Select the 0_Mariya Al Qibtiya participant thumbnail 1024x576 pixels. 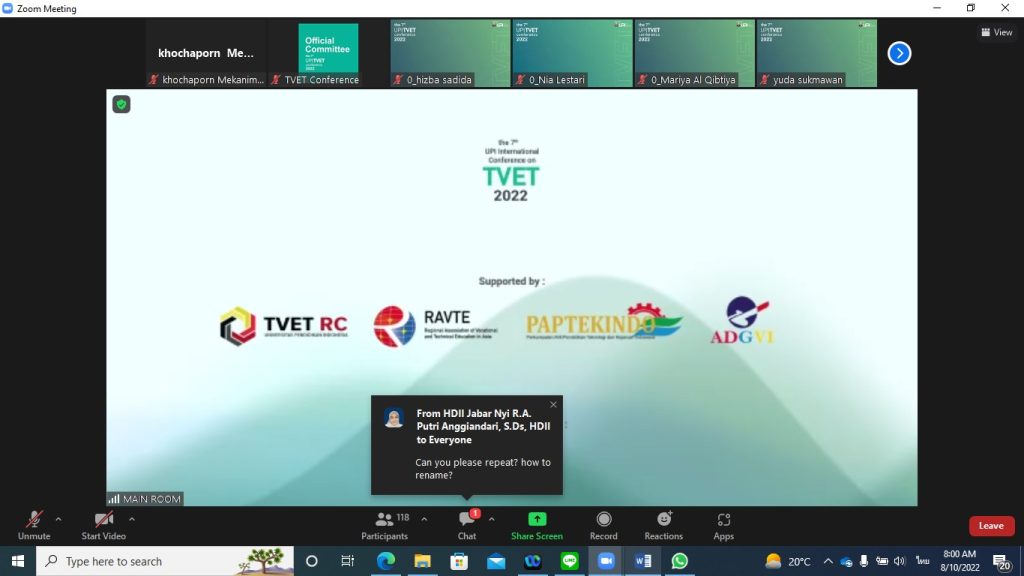pos(694,54)
